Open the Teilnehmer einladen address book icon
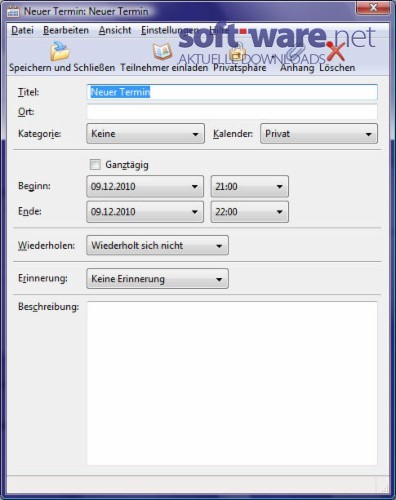Screen dimensions: 396x500 tap(162, 51)
